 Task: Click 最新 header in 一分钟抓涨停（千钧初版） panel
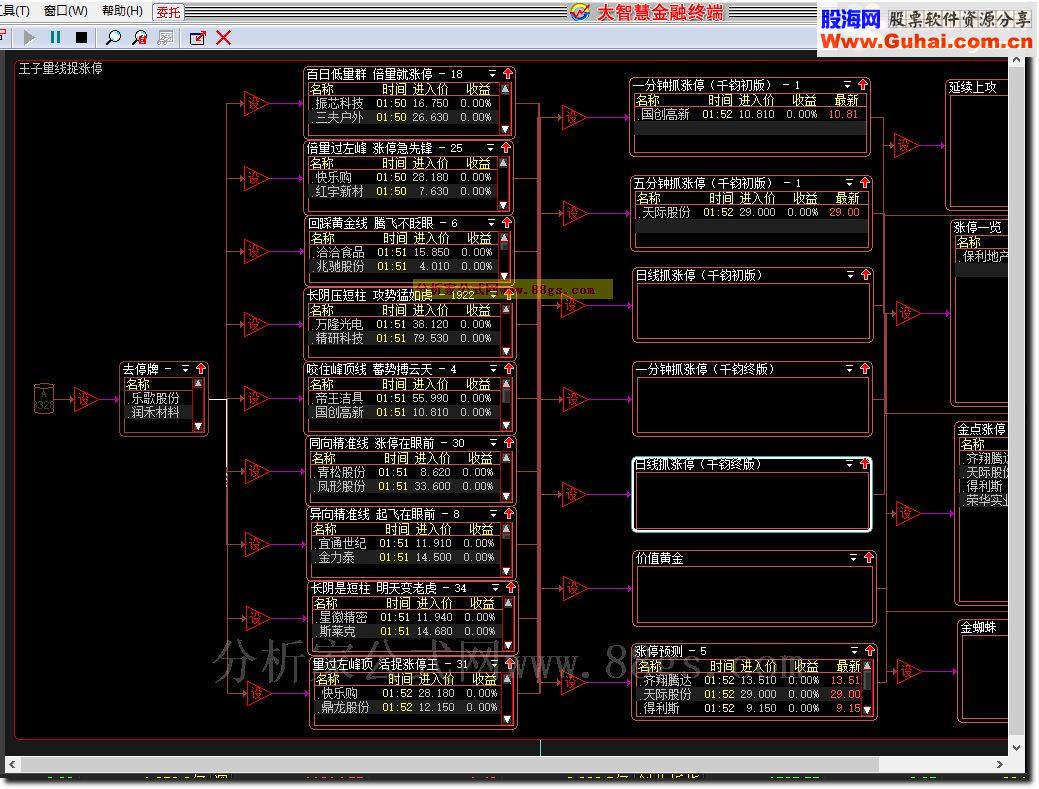[846, 100]
